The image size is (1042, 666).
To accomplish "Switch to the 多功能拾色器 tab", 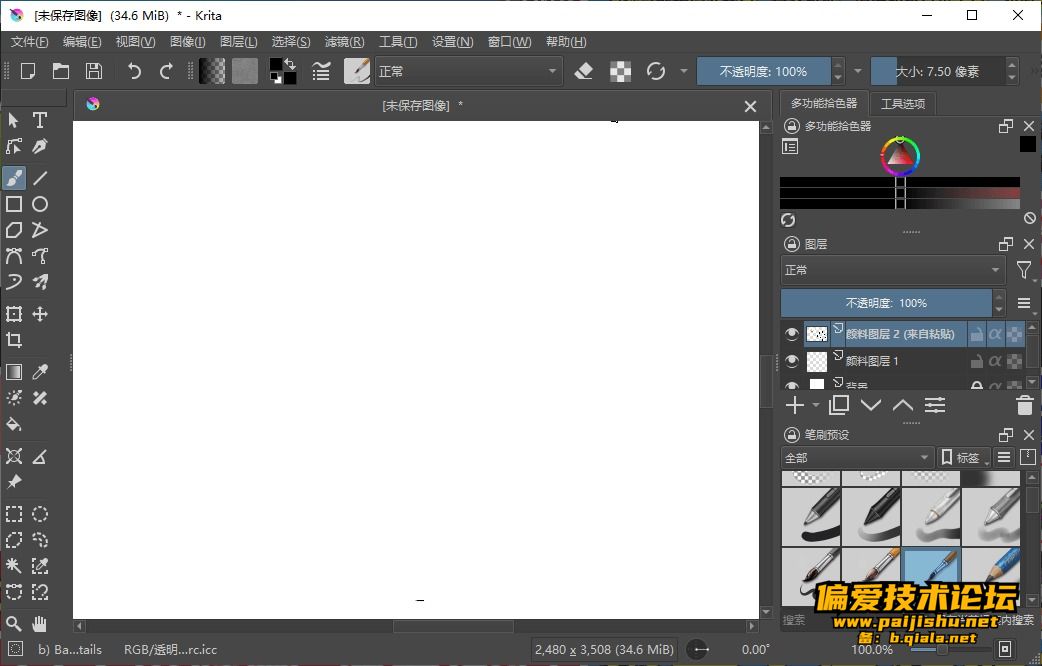I will pyautogui.click(x=824, y=103).
